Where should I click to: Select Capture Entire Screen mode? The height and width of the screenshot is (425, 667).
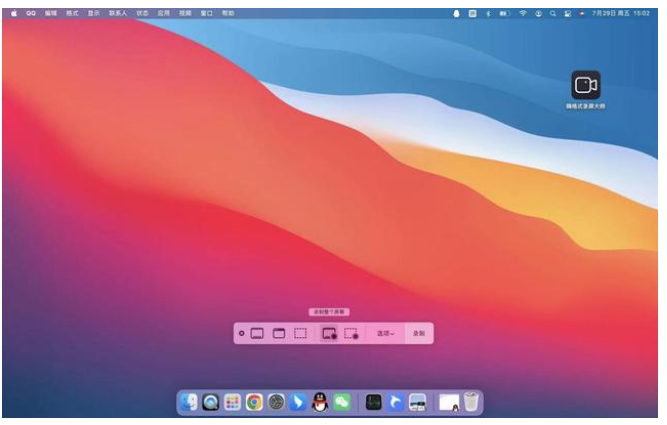[x=257, y=333]
